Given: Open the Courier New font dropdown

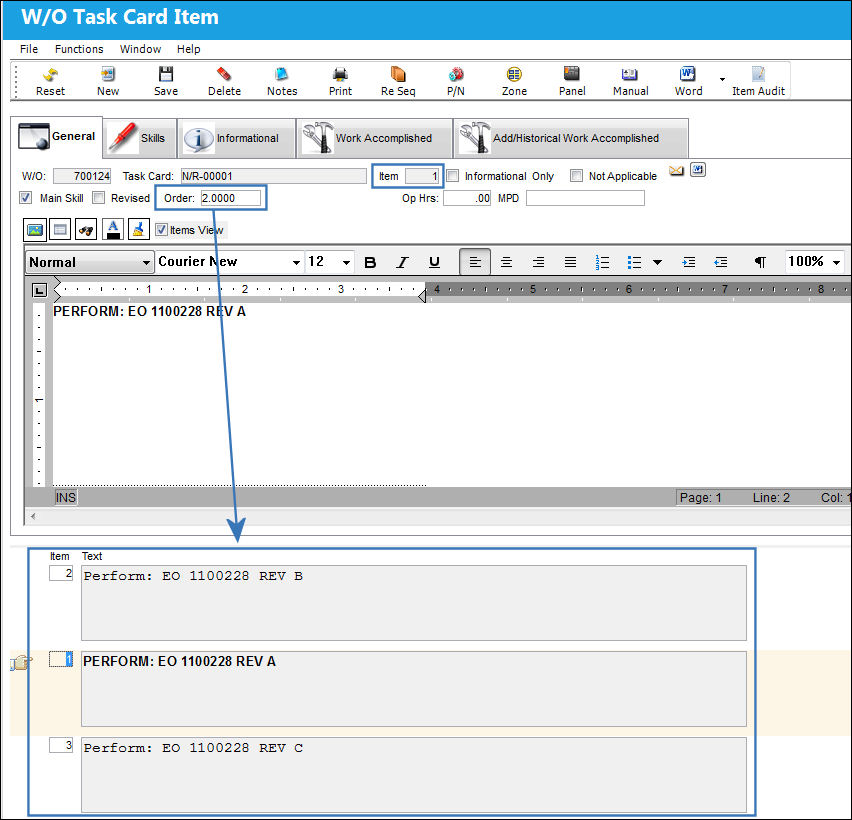Looking at the screenshot, I should click(296, 262).
